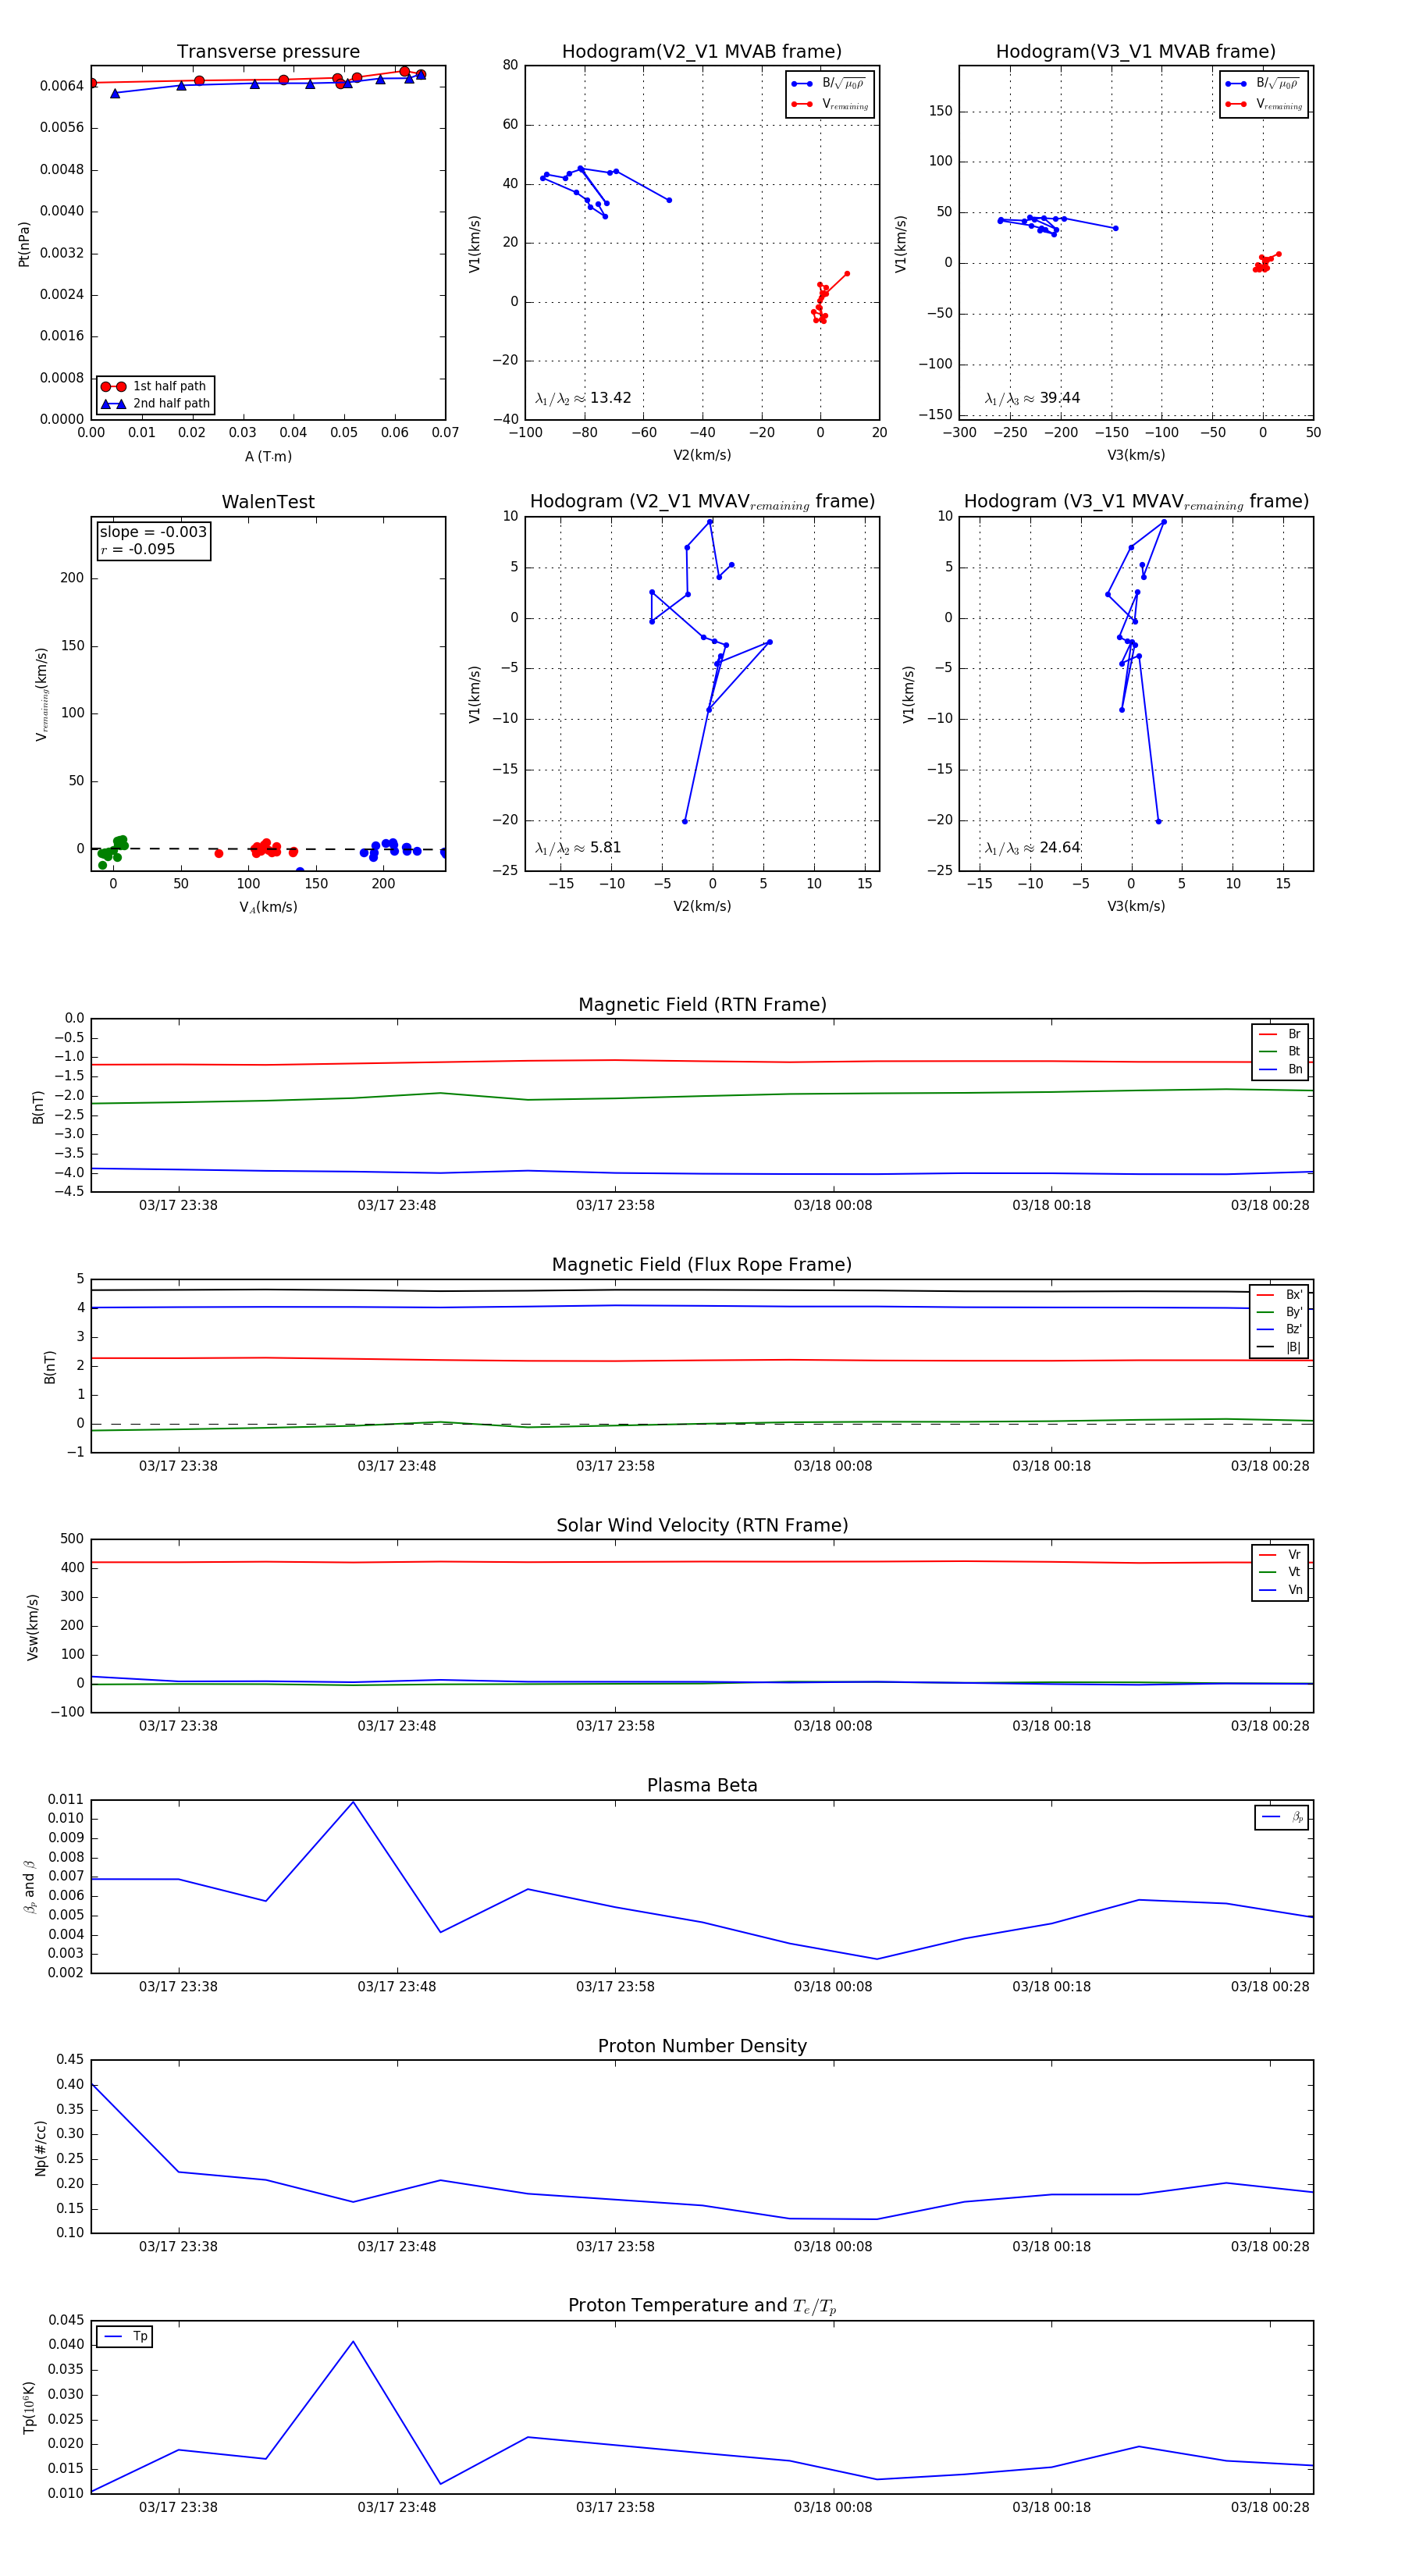This screenshot has width=1405, height=2576.
Task: Click 'Solar Wind Velocity (RTN Frame)' title
Action: (x=702, y=1525)
